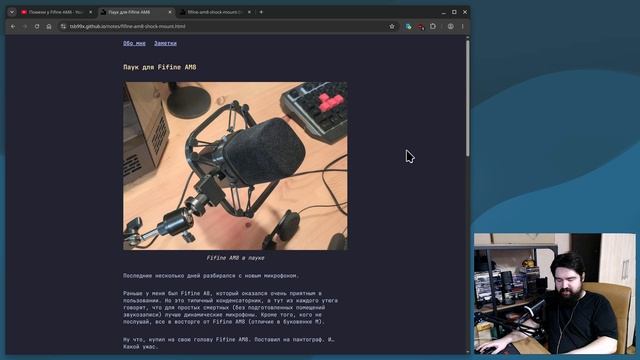Open the 'Заметки' link
The image size is (640, 360).
click(x=165, y=43)
